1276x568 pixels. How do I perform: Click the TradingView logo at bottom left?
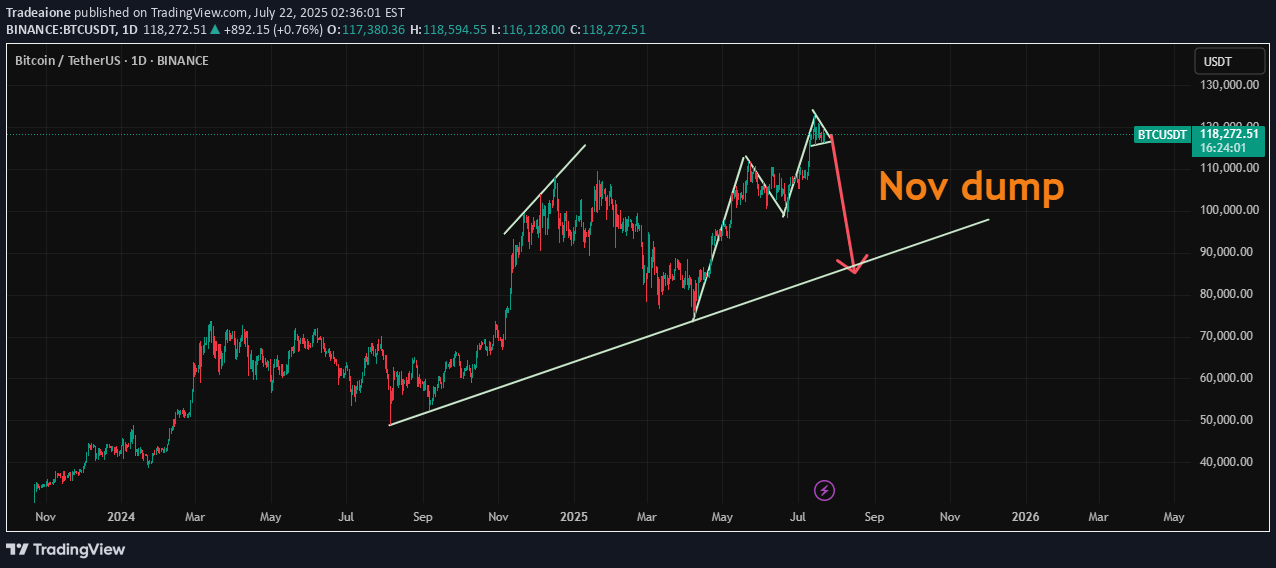click(66, 549)
